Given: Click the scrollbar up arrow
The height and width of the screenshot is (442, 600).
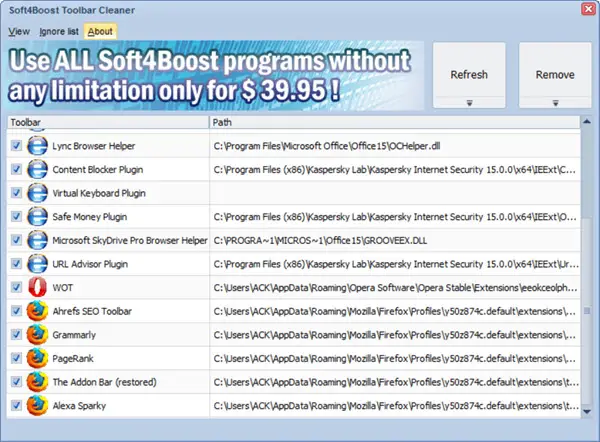Looking at the screenshot, I should tap(586, 122).
